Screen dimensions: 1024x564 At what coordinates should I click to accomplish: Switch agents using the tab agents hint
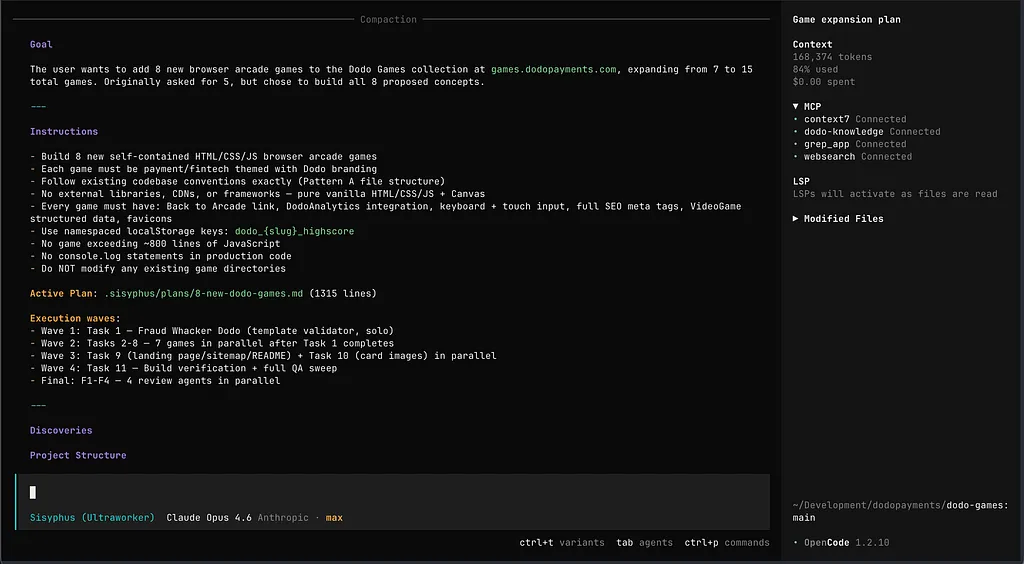tap(644, 543)
